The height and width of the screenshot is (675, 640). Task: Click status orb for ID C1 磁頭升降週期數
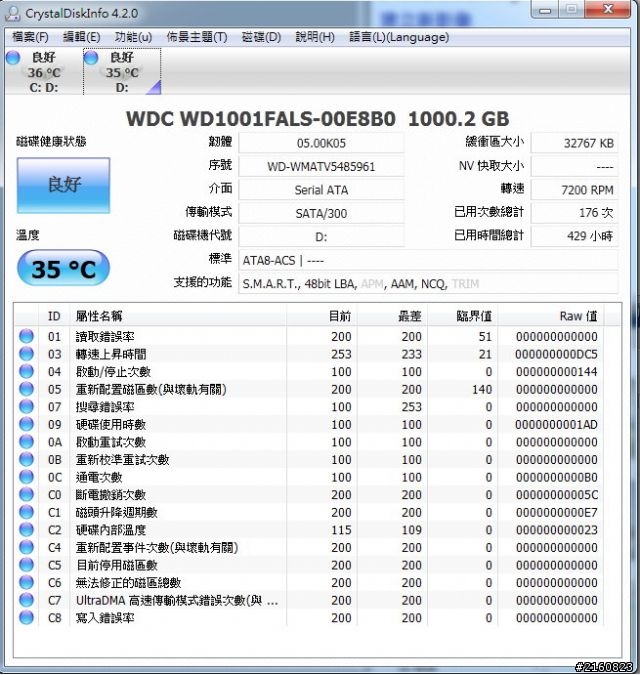tap(26, 512)
